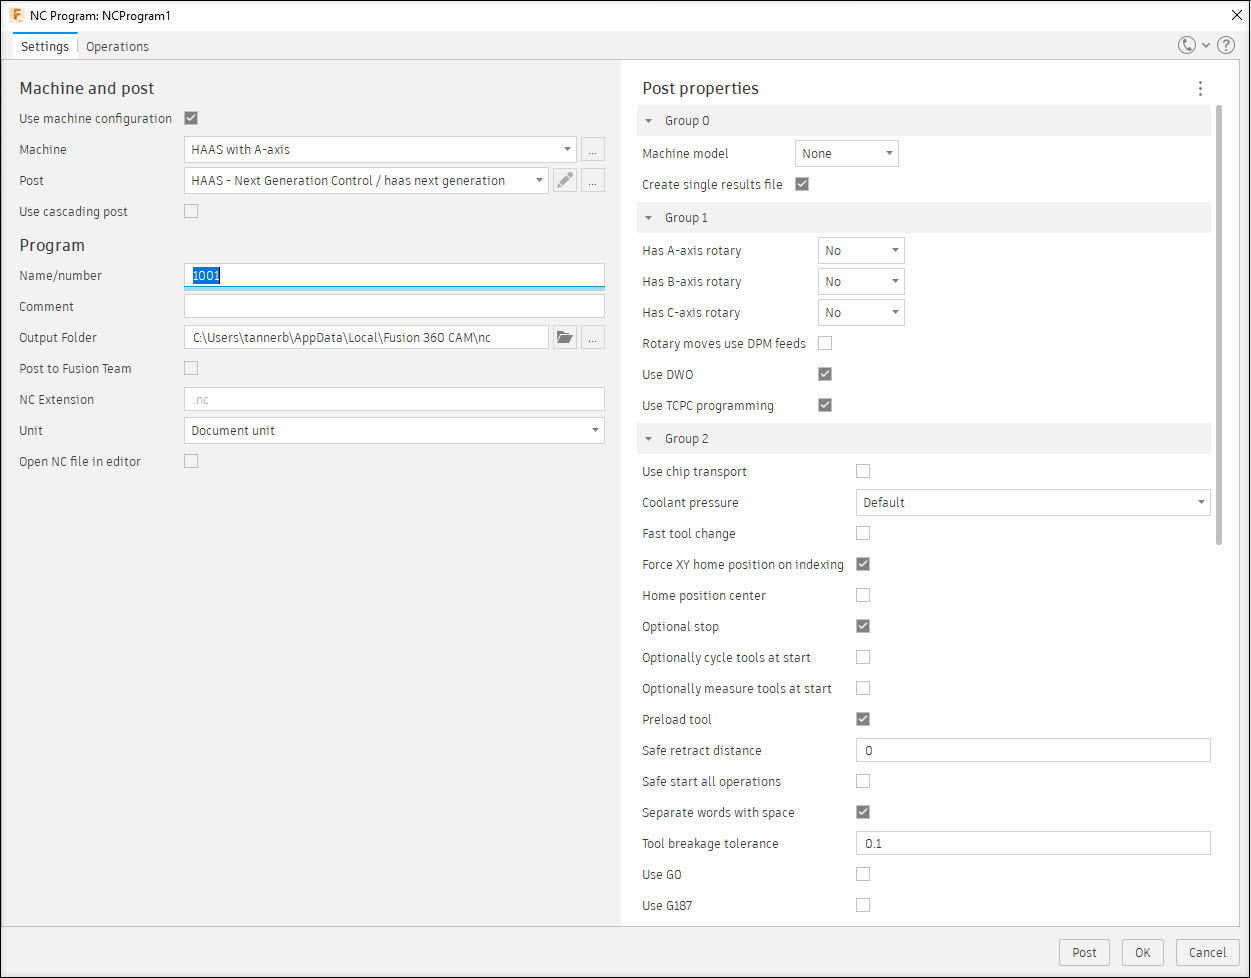Screen dimensions: 1251x978
Task: Toggle Create single results file checkbox
Action: coord(802,184)
